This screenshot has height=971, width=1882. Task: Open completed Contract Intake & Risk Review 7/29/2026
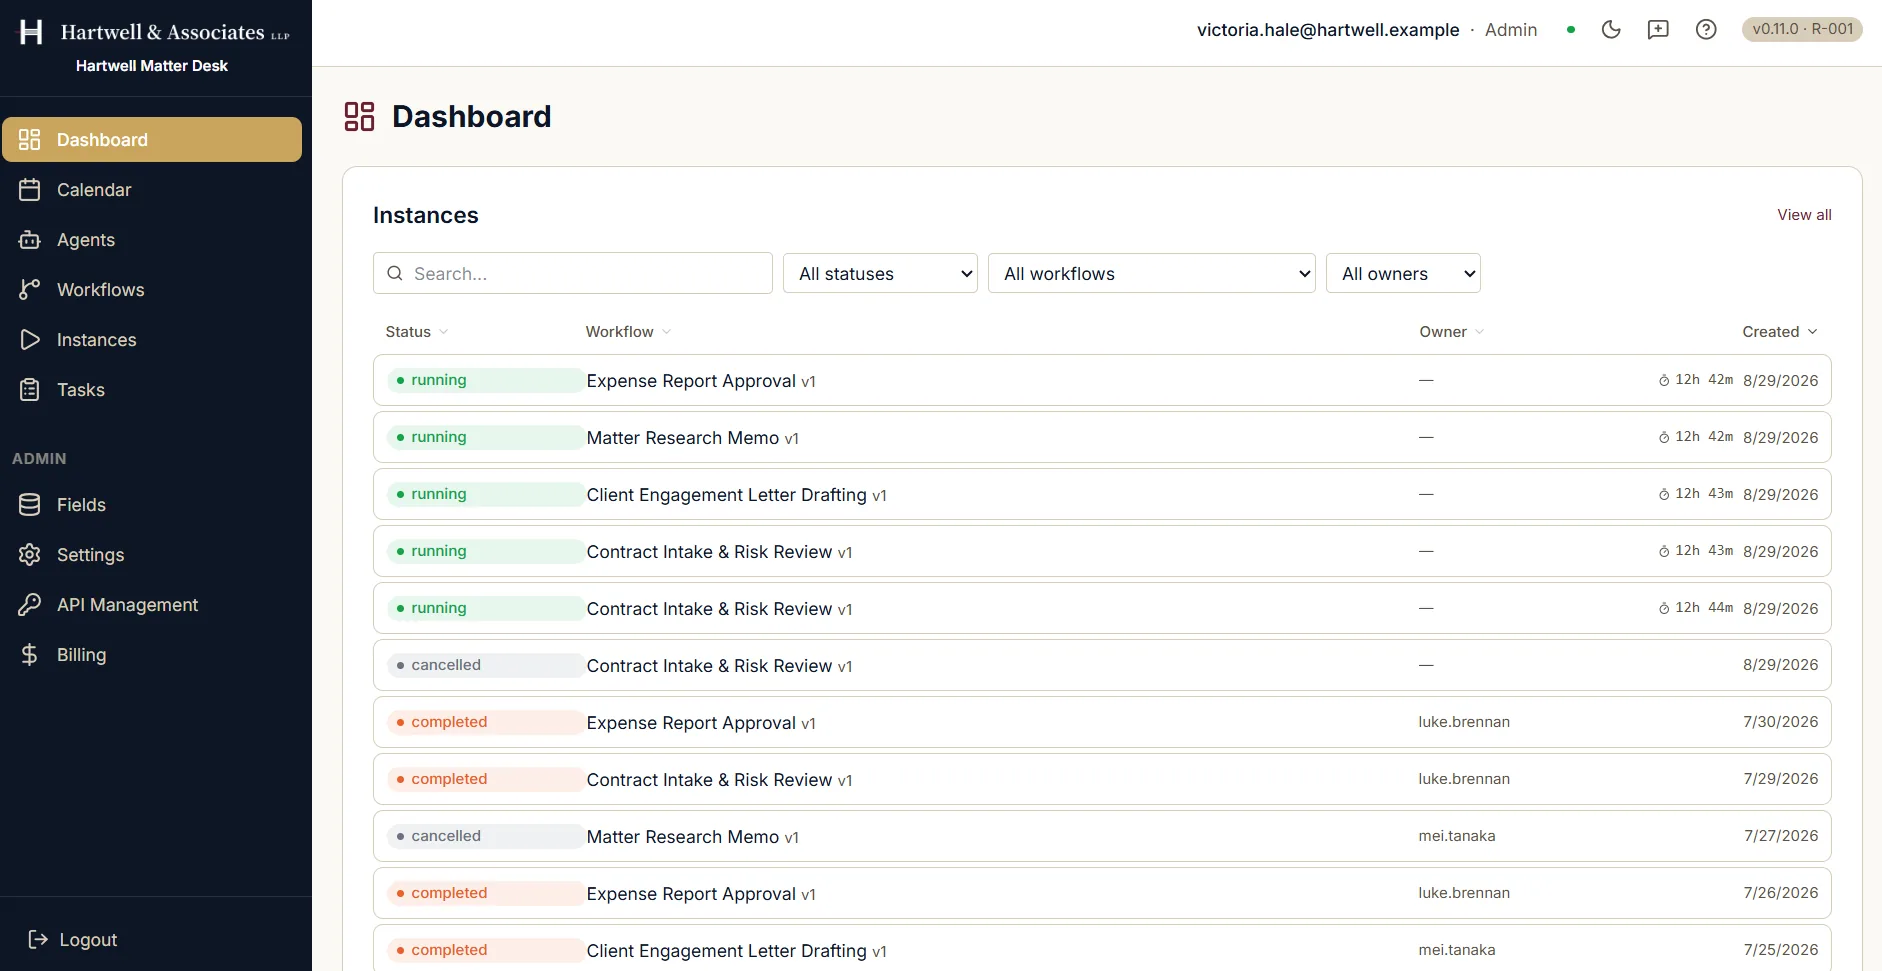1102,779
